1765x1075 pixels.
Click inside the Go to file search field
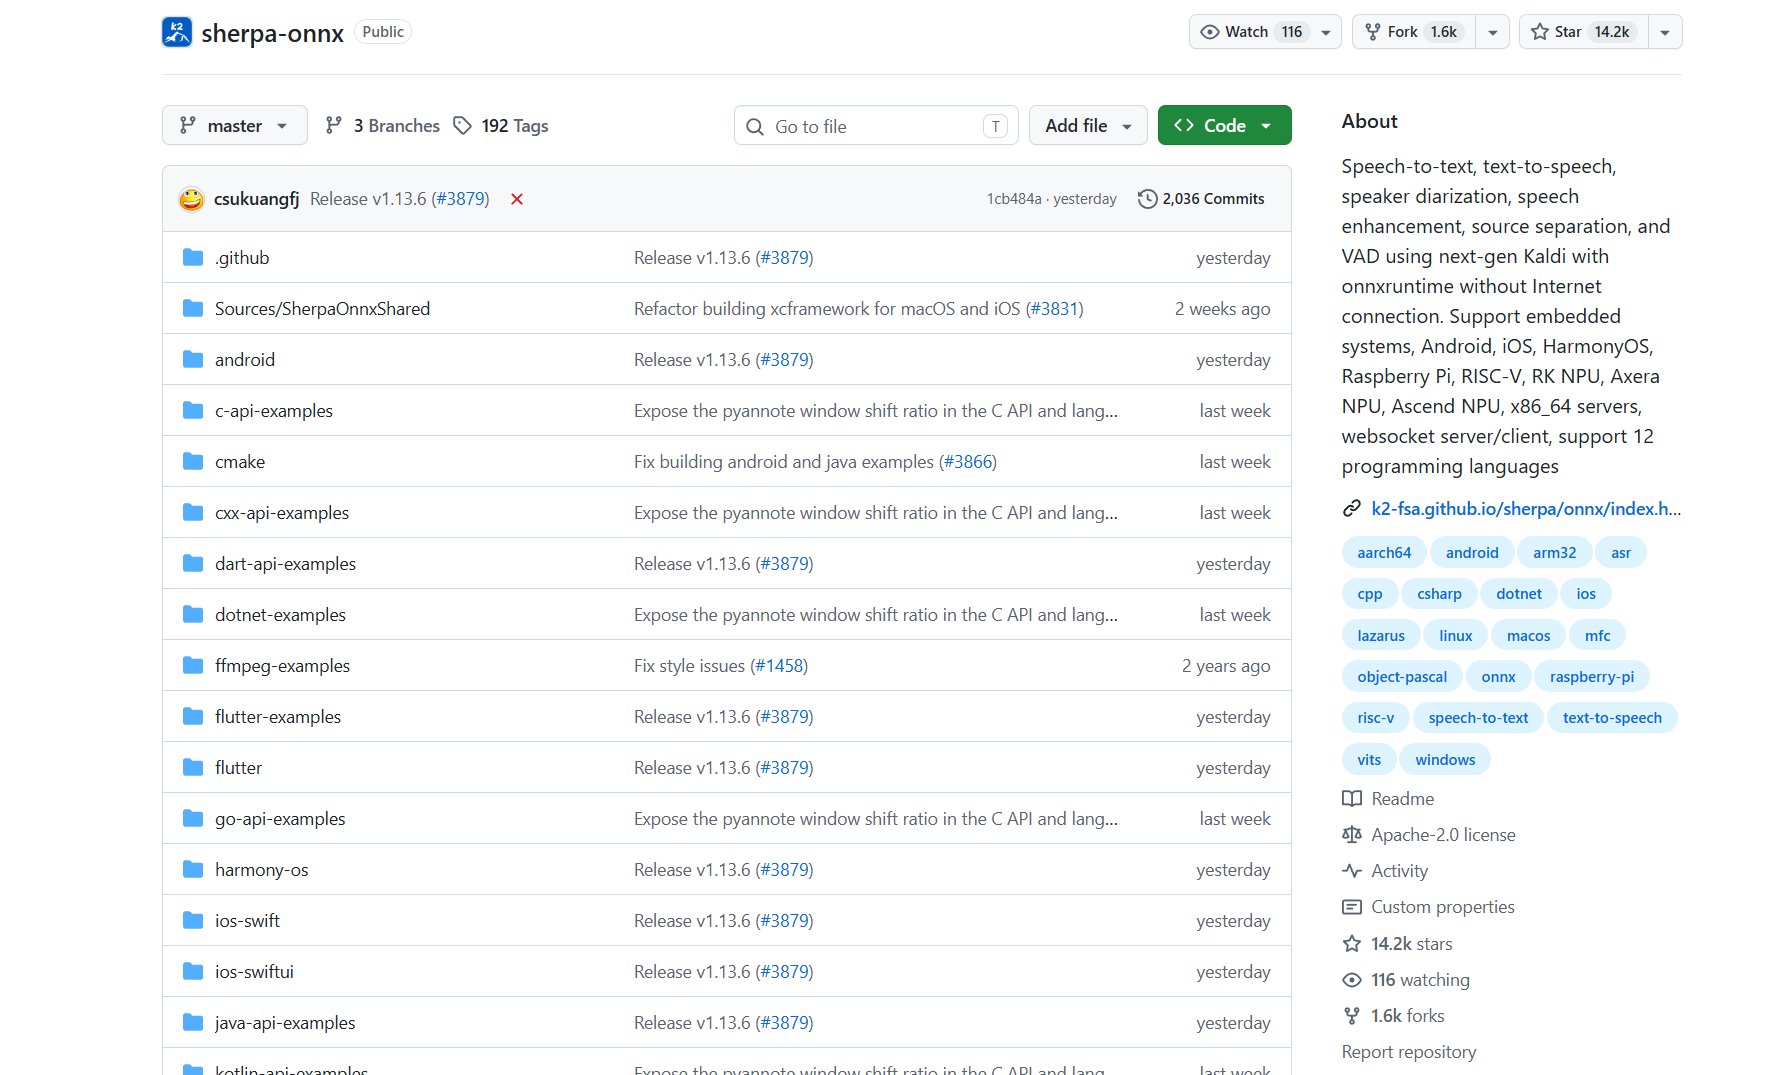coord(876,125)
